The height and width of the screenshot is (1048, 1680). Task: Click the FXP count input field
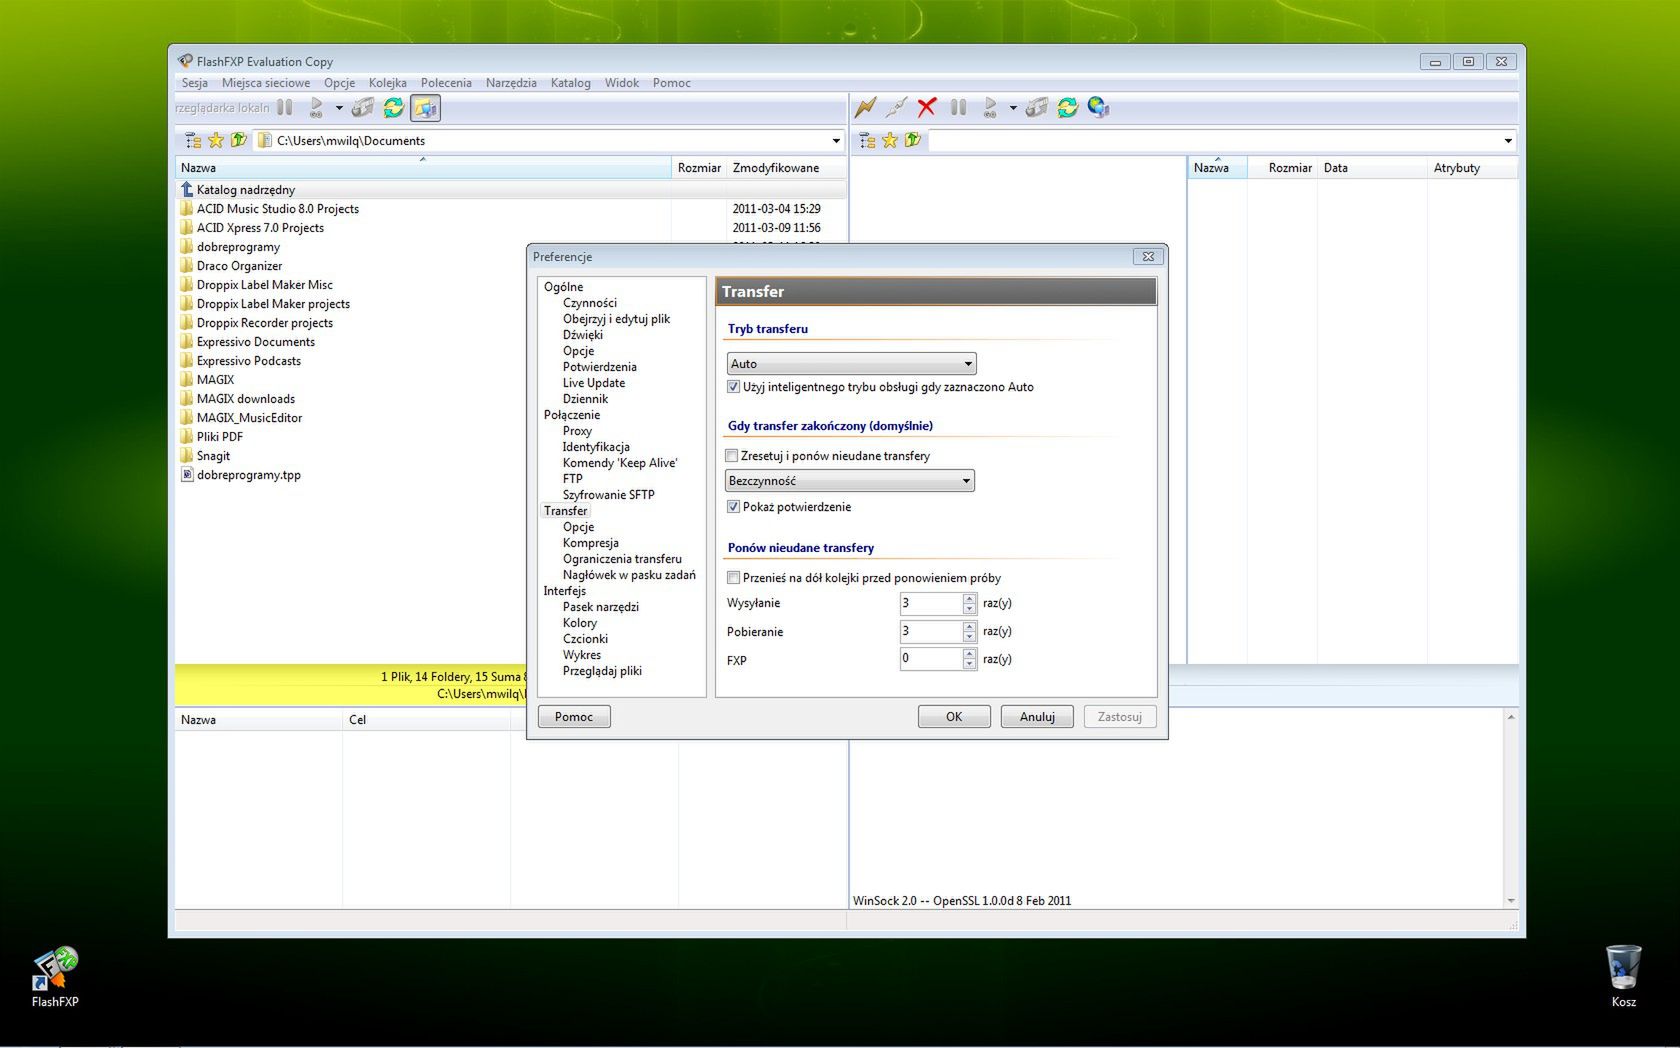coord(930,659)
